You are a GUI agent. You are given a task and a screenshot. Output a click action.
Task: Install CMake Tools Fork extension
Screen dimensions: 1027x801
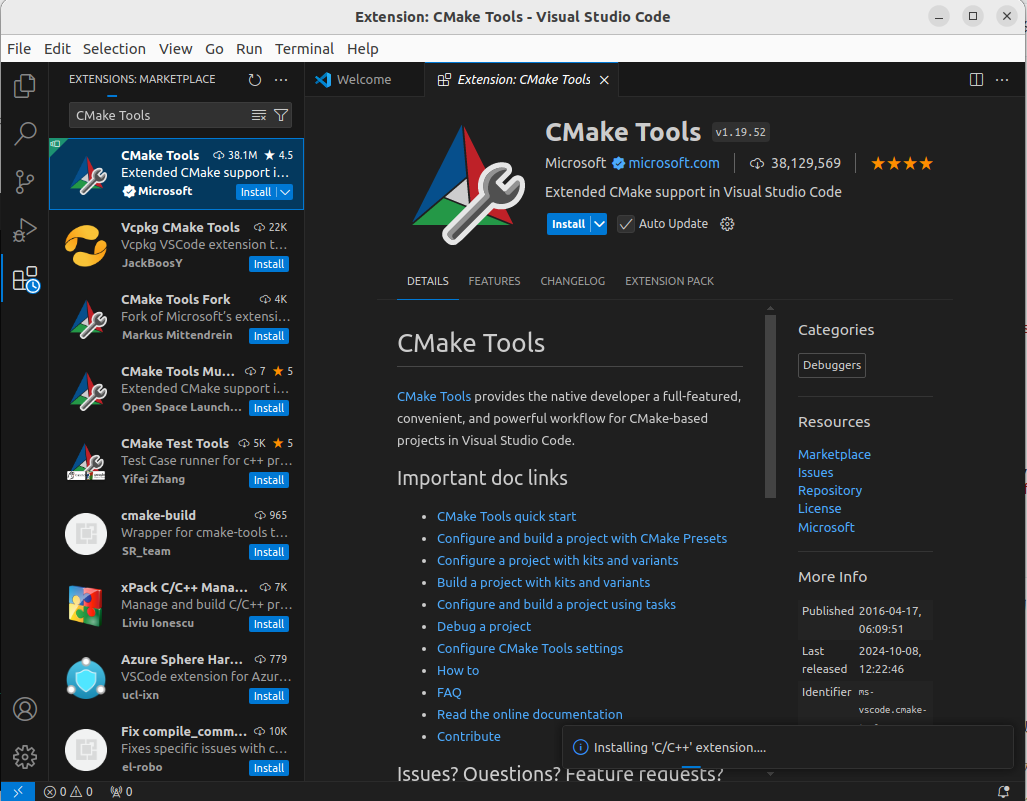[x=269, y=336]
